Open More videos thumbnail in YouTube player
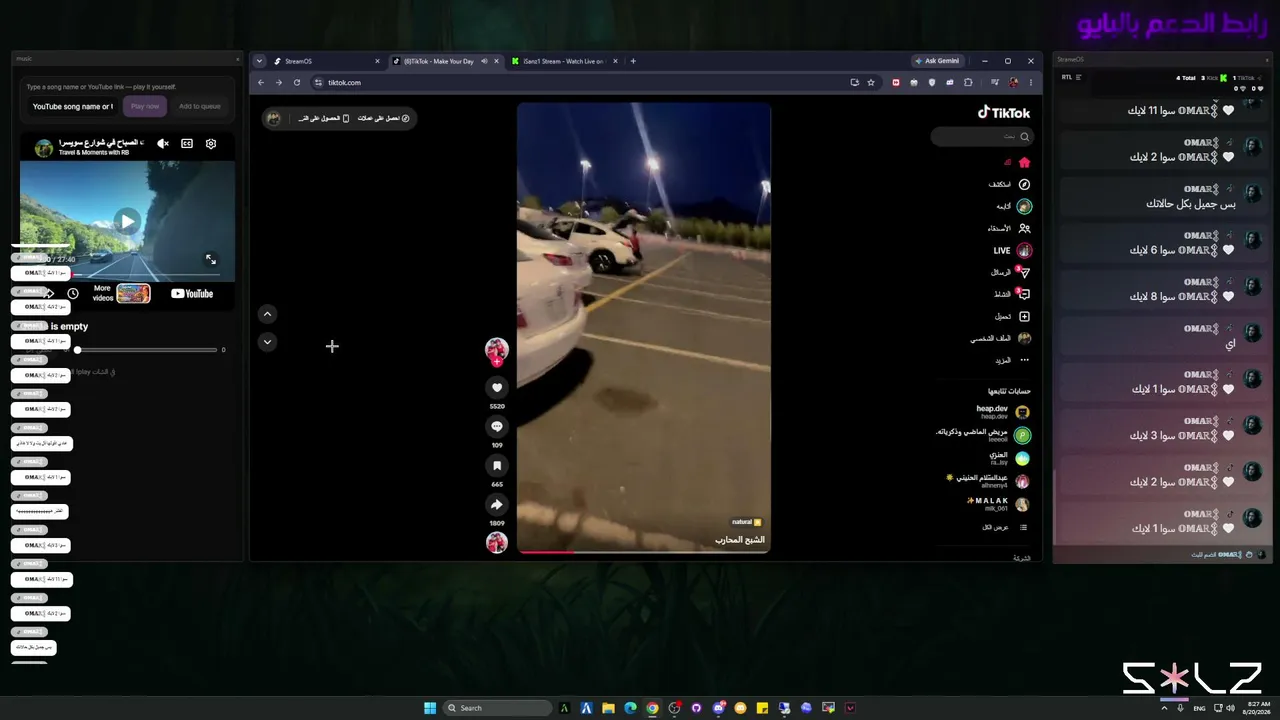Viewport: 1280px width, 720px height. [x=133, y=293]
